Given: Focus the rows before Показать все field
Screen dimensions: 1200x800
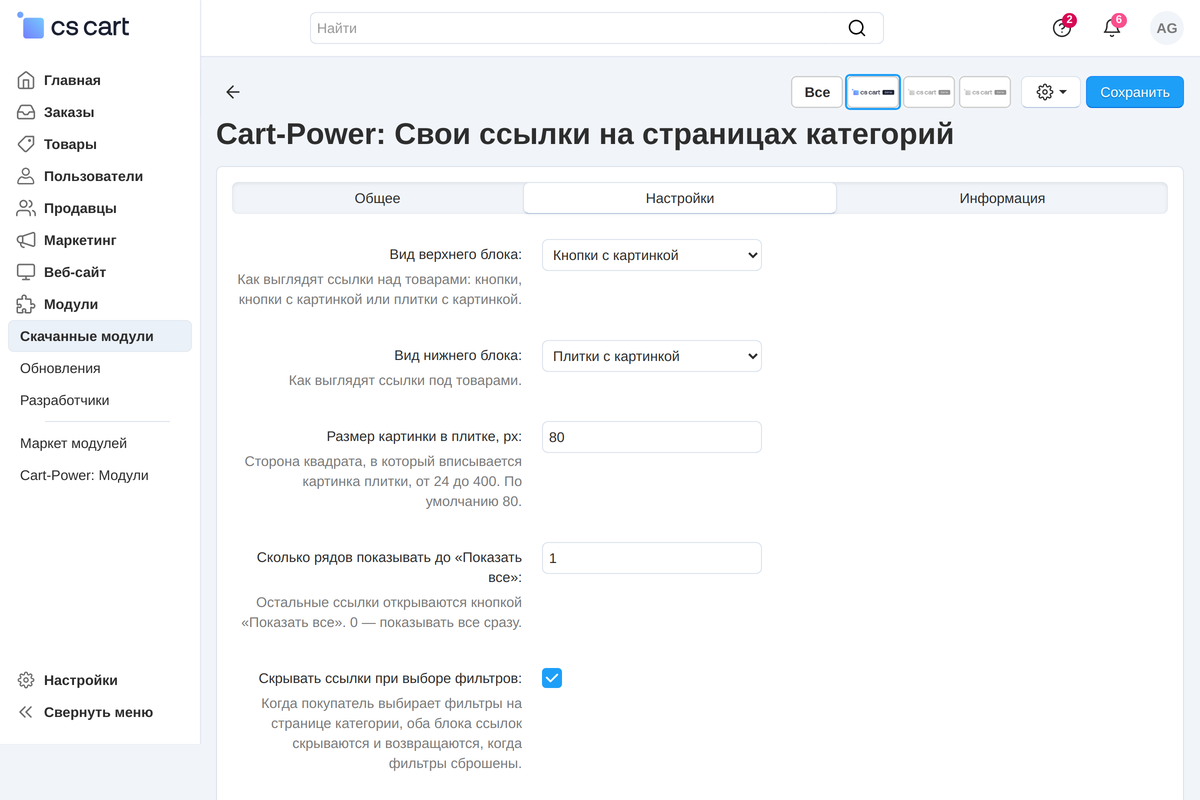Looking at the screenshot, I should [652, 558].
